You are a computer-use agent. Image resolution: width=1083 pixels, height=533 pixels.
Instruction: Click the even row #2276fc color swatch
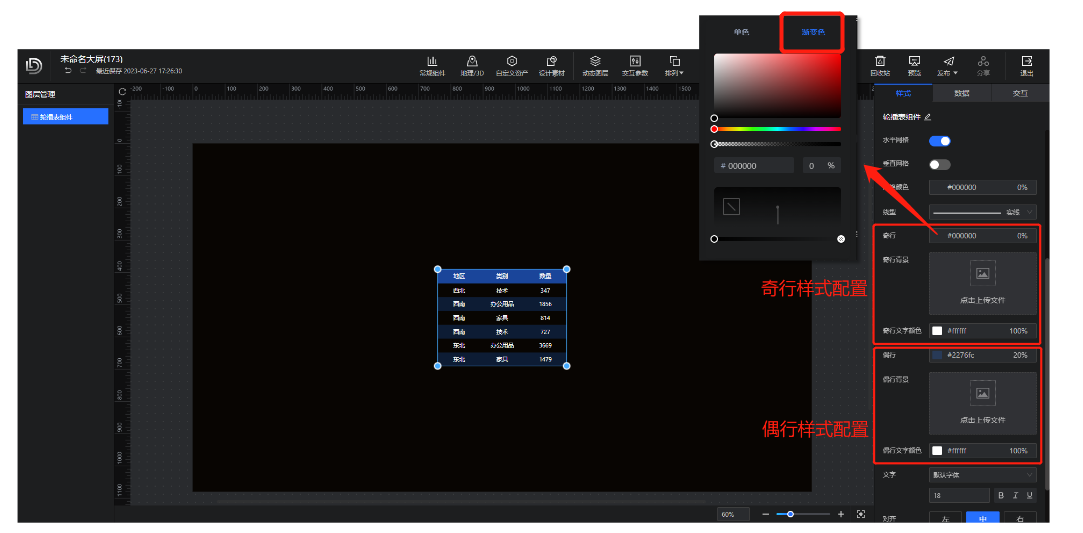[937, 355]
